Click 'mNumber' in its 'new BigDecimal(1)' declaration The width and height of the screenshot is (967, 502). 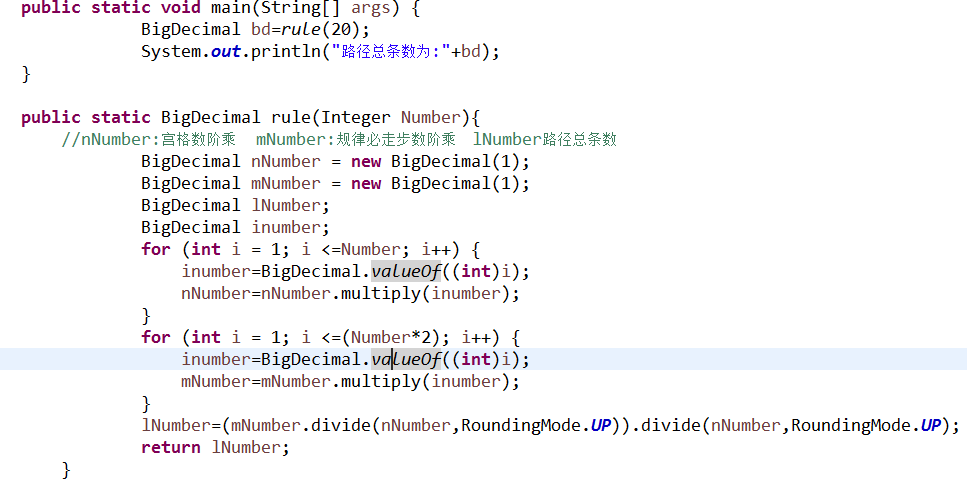[286, 183]
